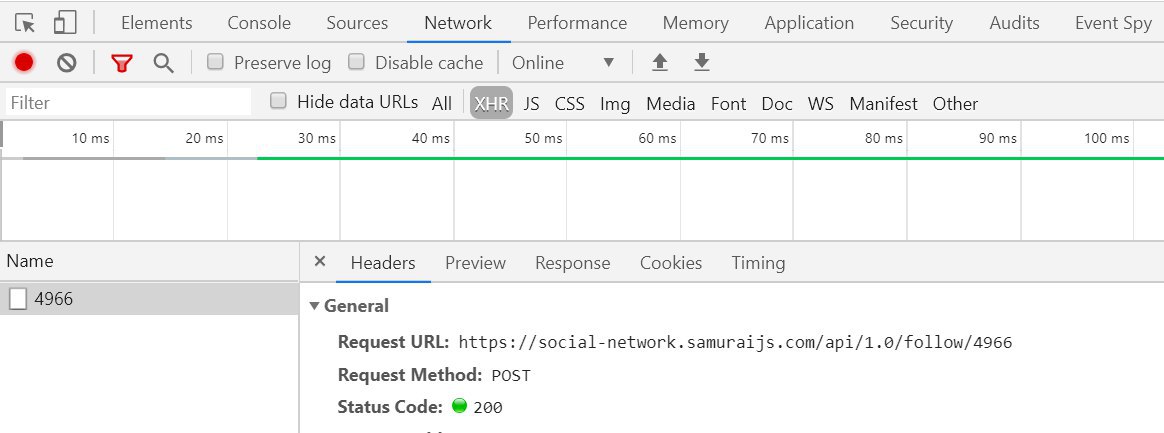Switch to the Console tab
This screenshot has height=433, width=1164.
(259, 23)
